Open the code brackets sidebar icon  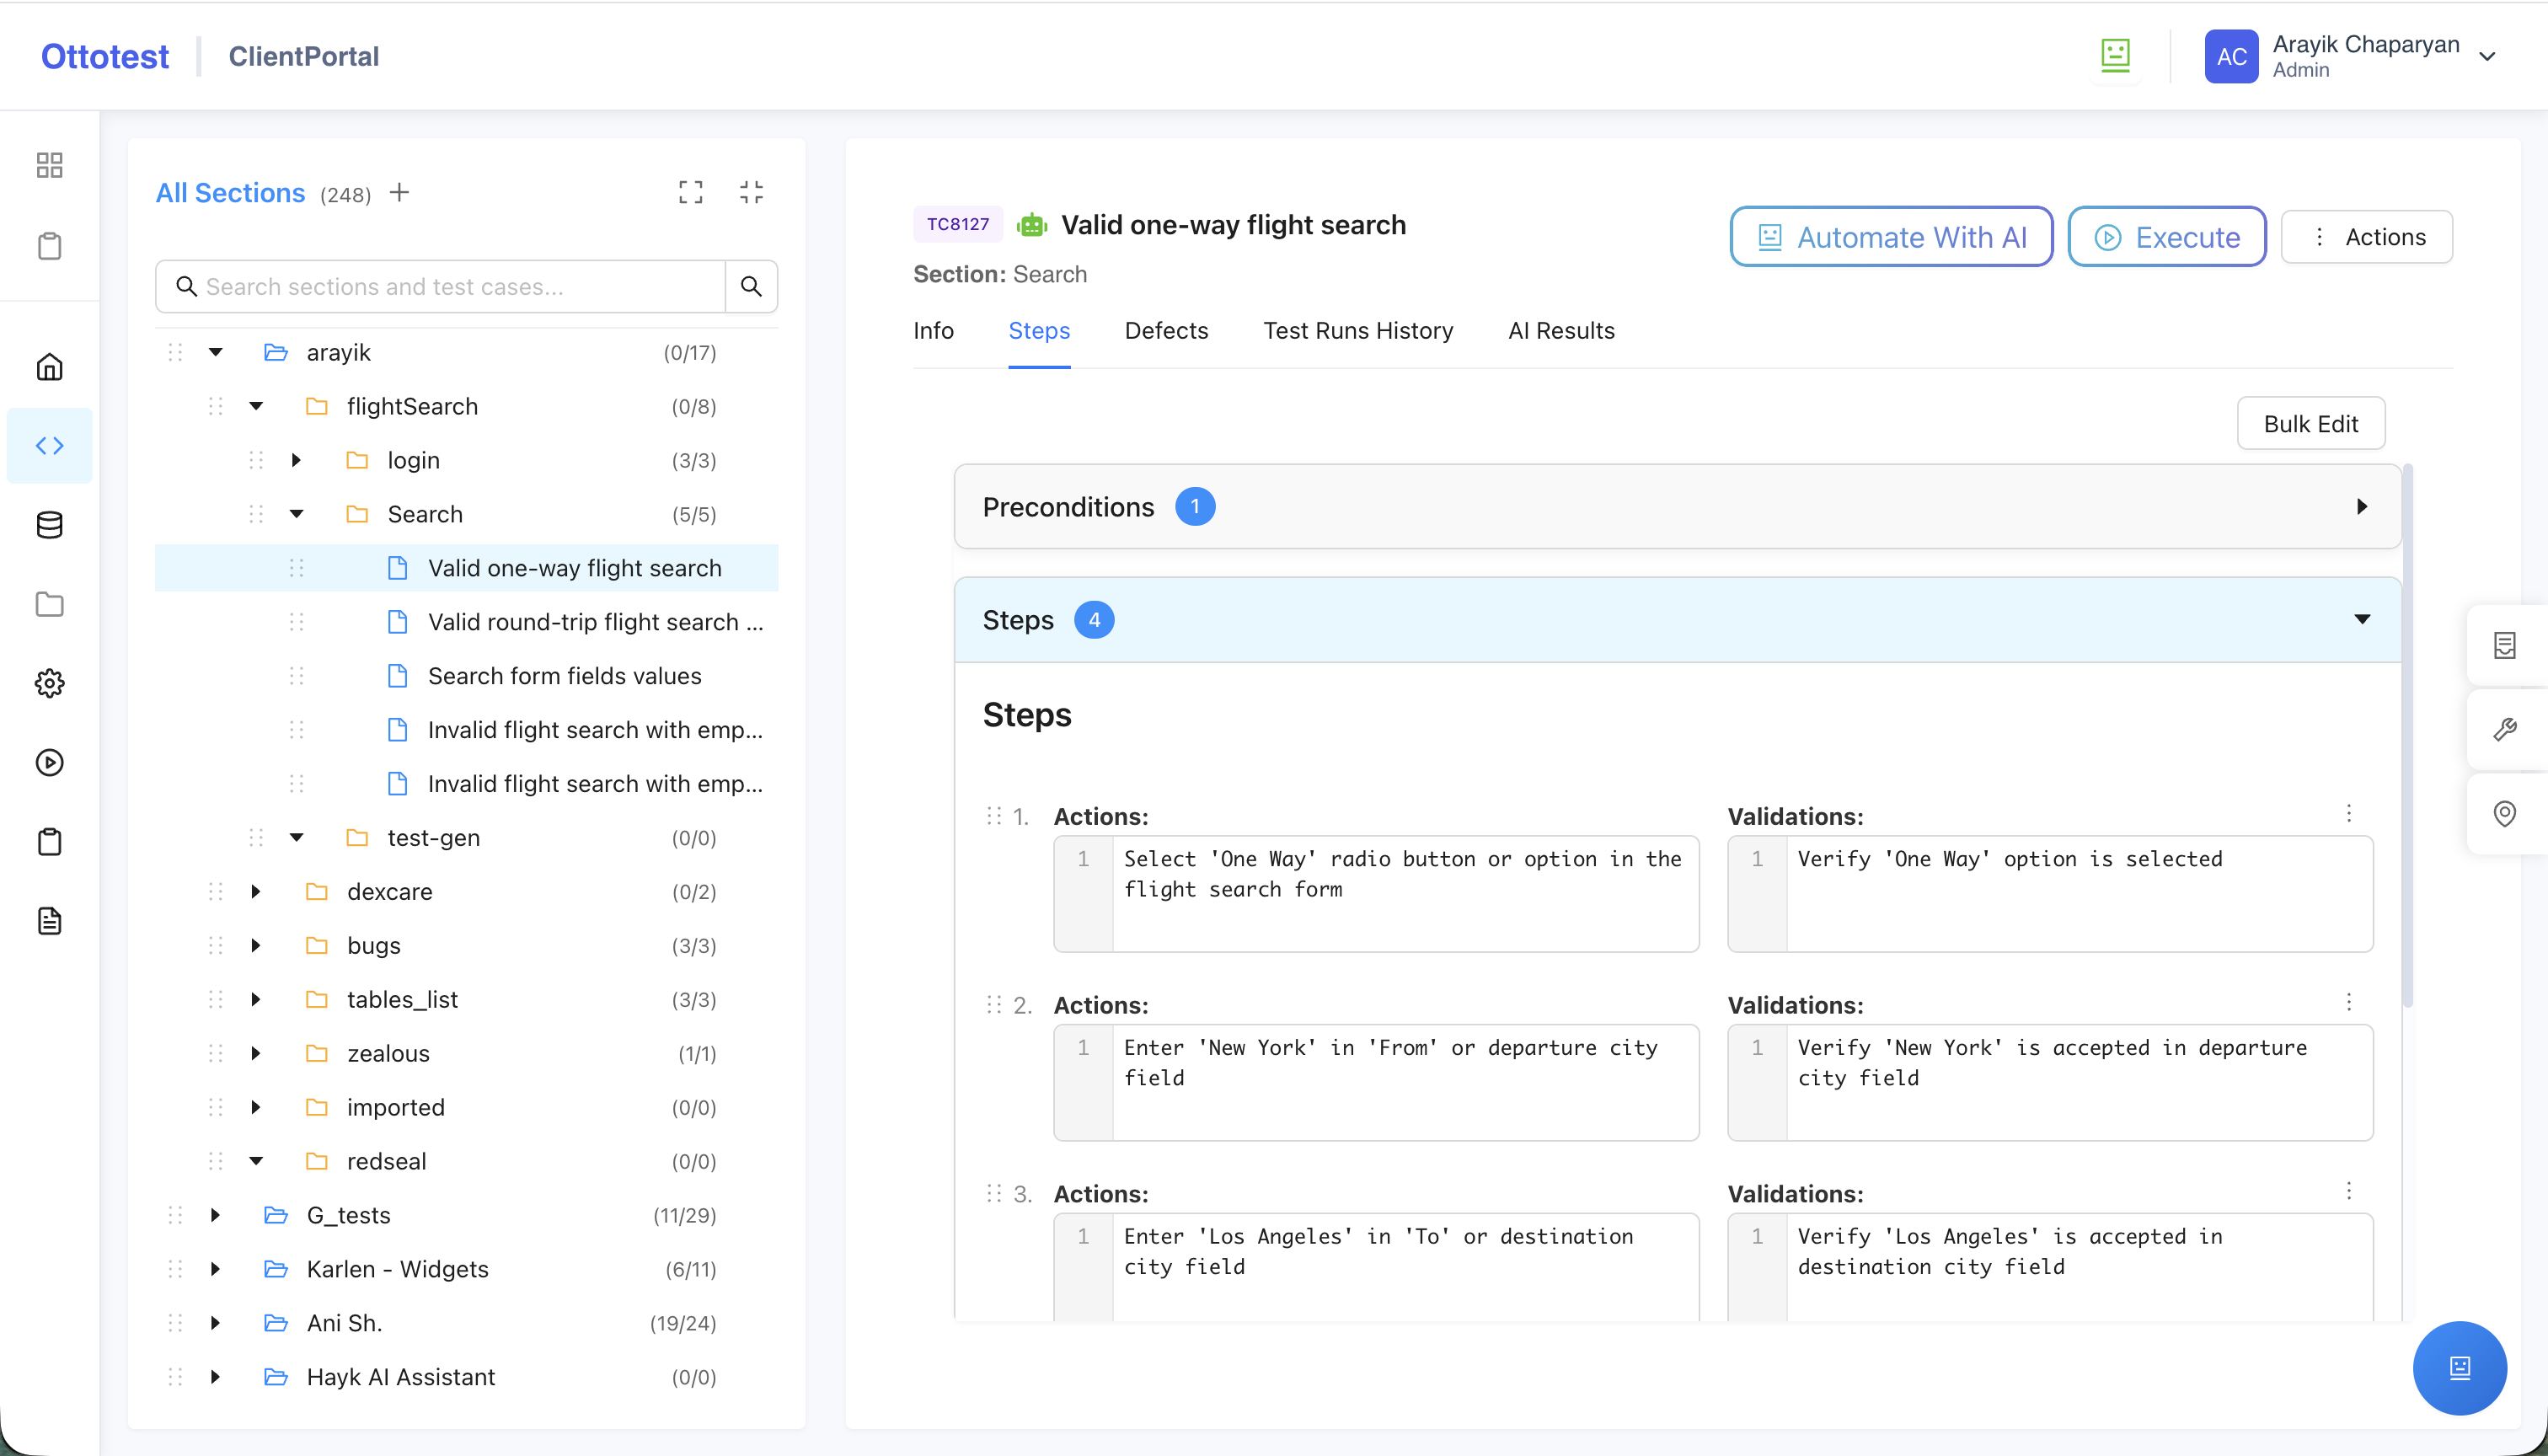pyautogui.click(x=49, y=445)
